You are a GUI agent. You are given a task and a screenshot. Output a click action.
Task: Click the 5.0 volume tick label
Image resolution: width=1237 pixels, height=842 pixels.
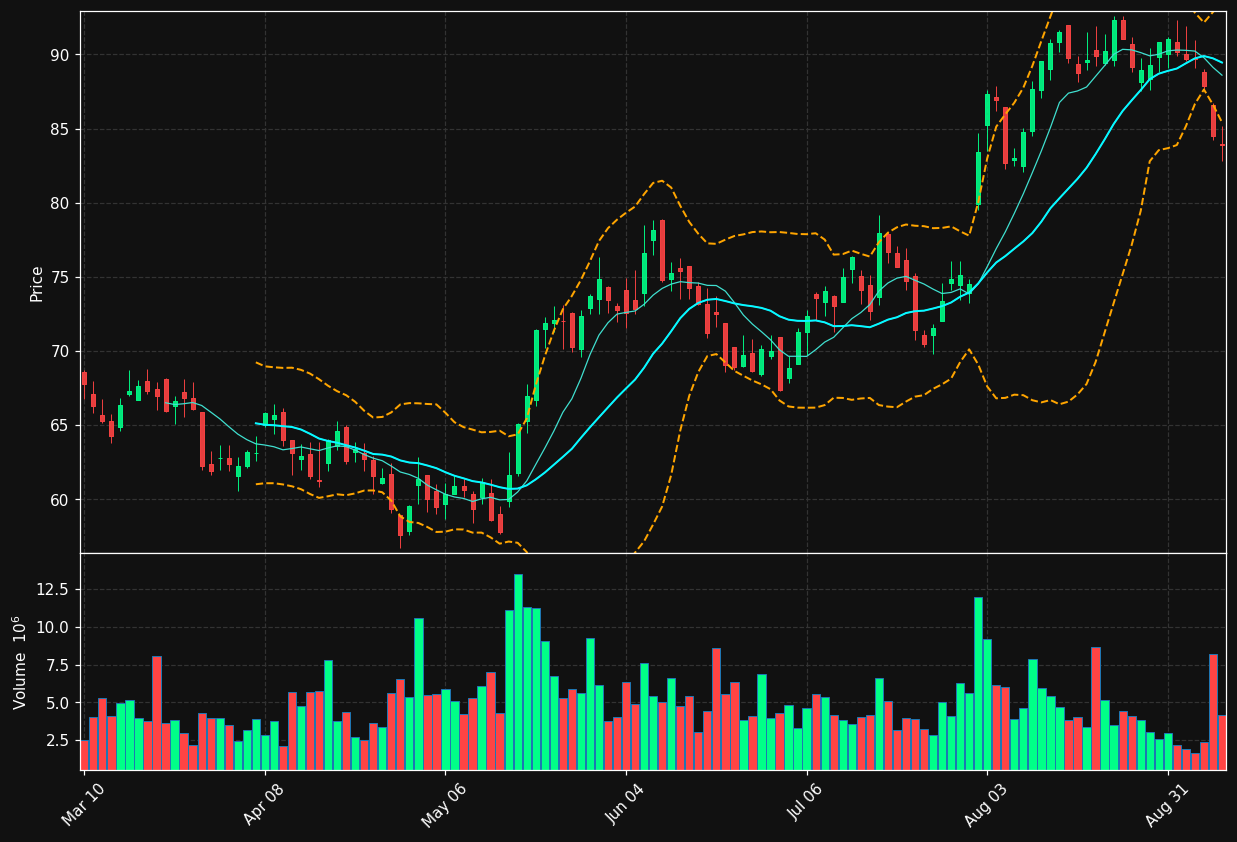[x=60, y=703]
